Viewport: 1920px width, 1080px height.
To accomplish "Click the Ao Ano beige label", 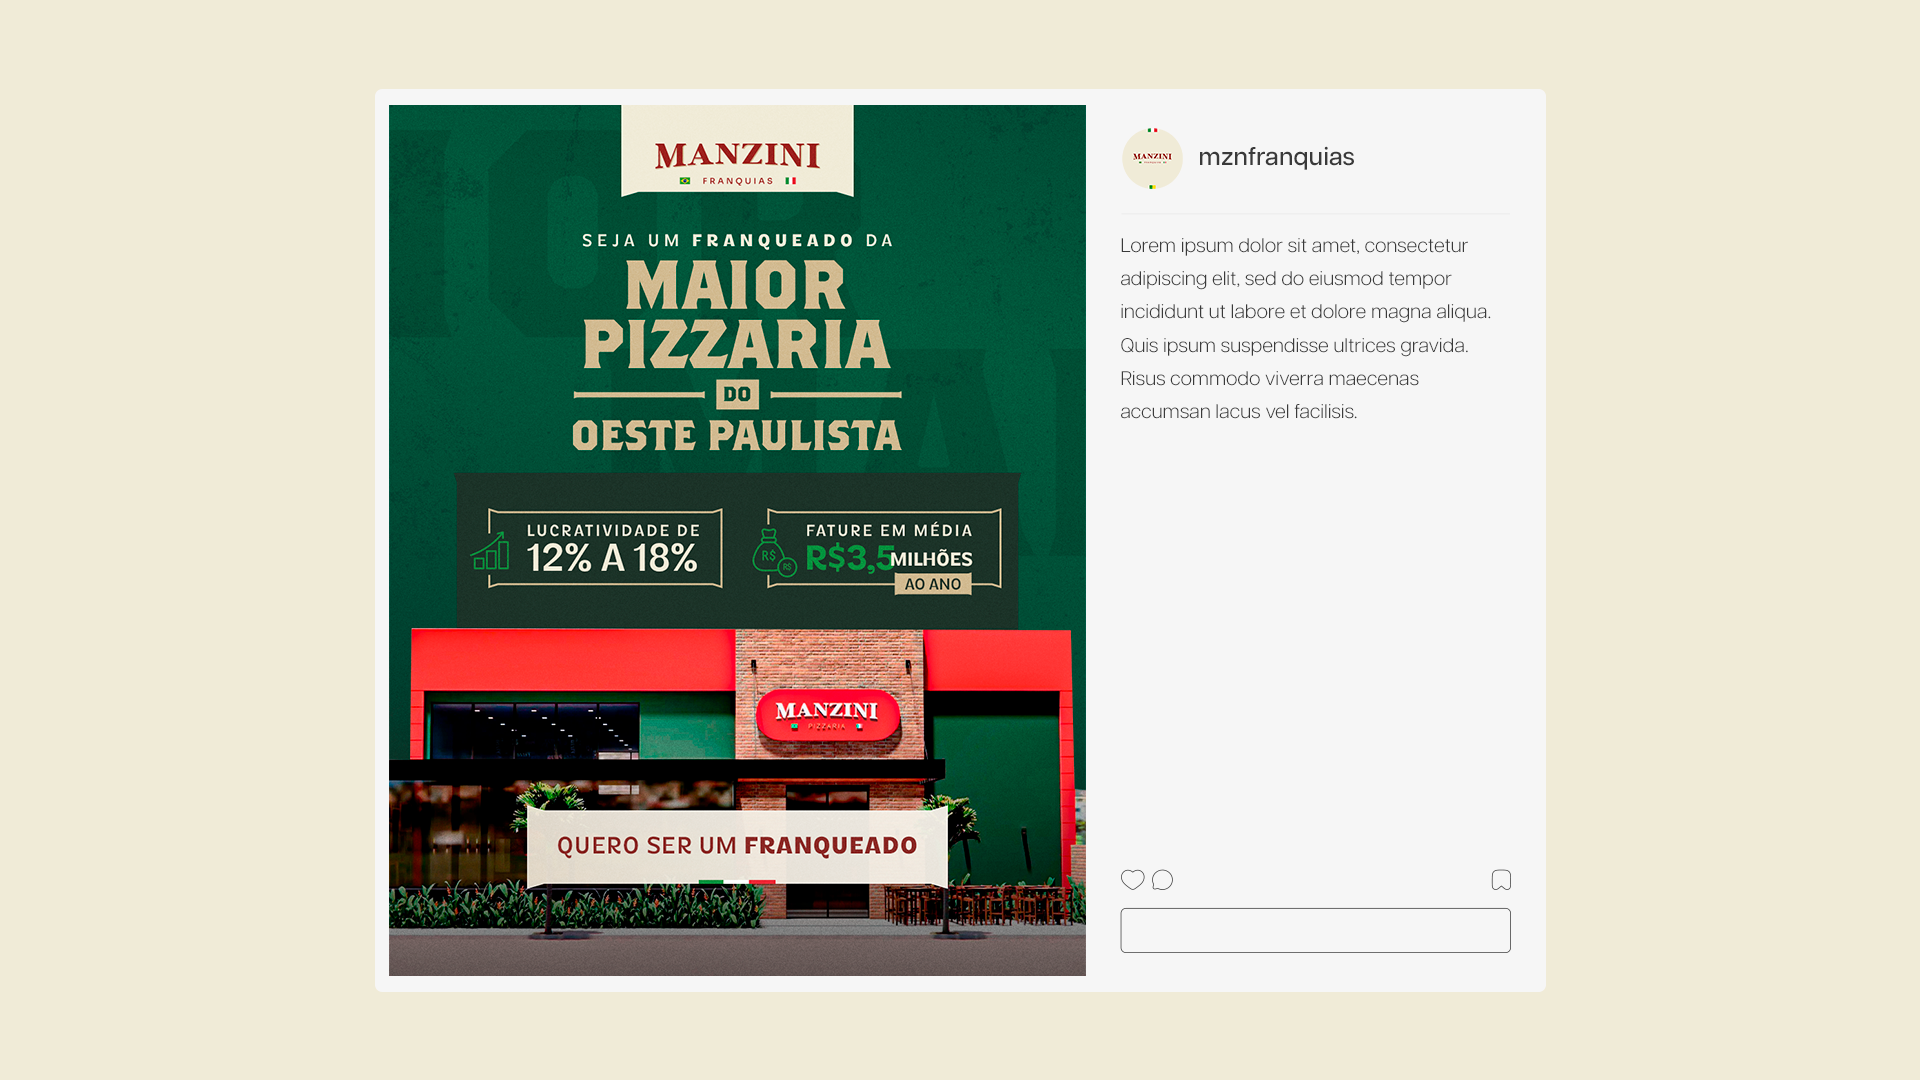I will point(932,584).
